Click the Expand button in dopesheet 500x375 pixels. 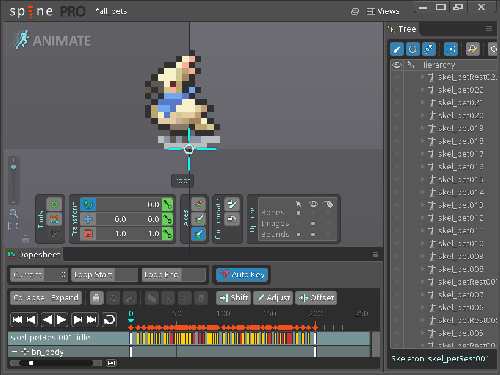pyautogui.click(x=65, y=298)
